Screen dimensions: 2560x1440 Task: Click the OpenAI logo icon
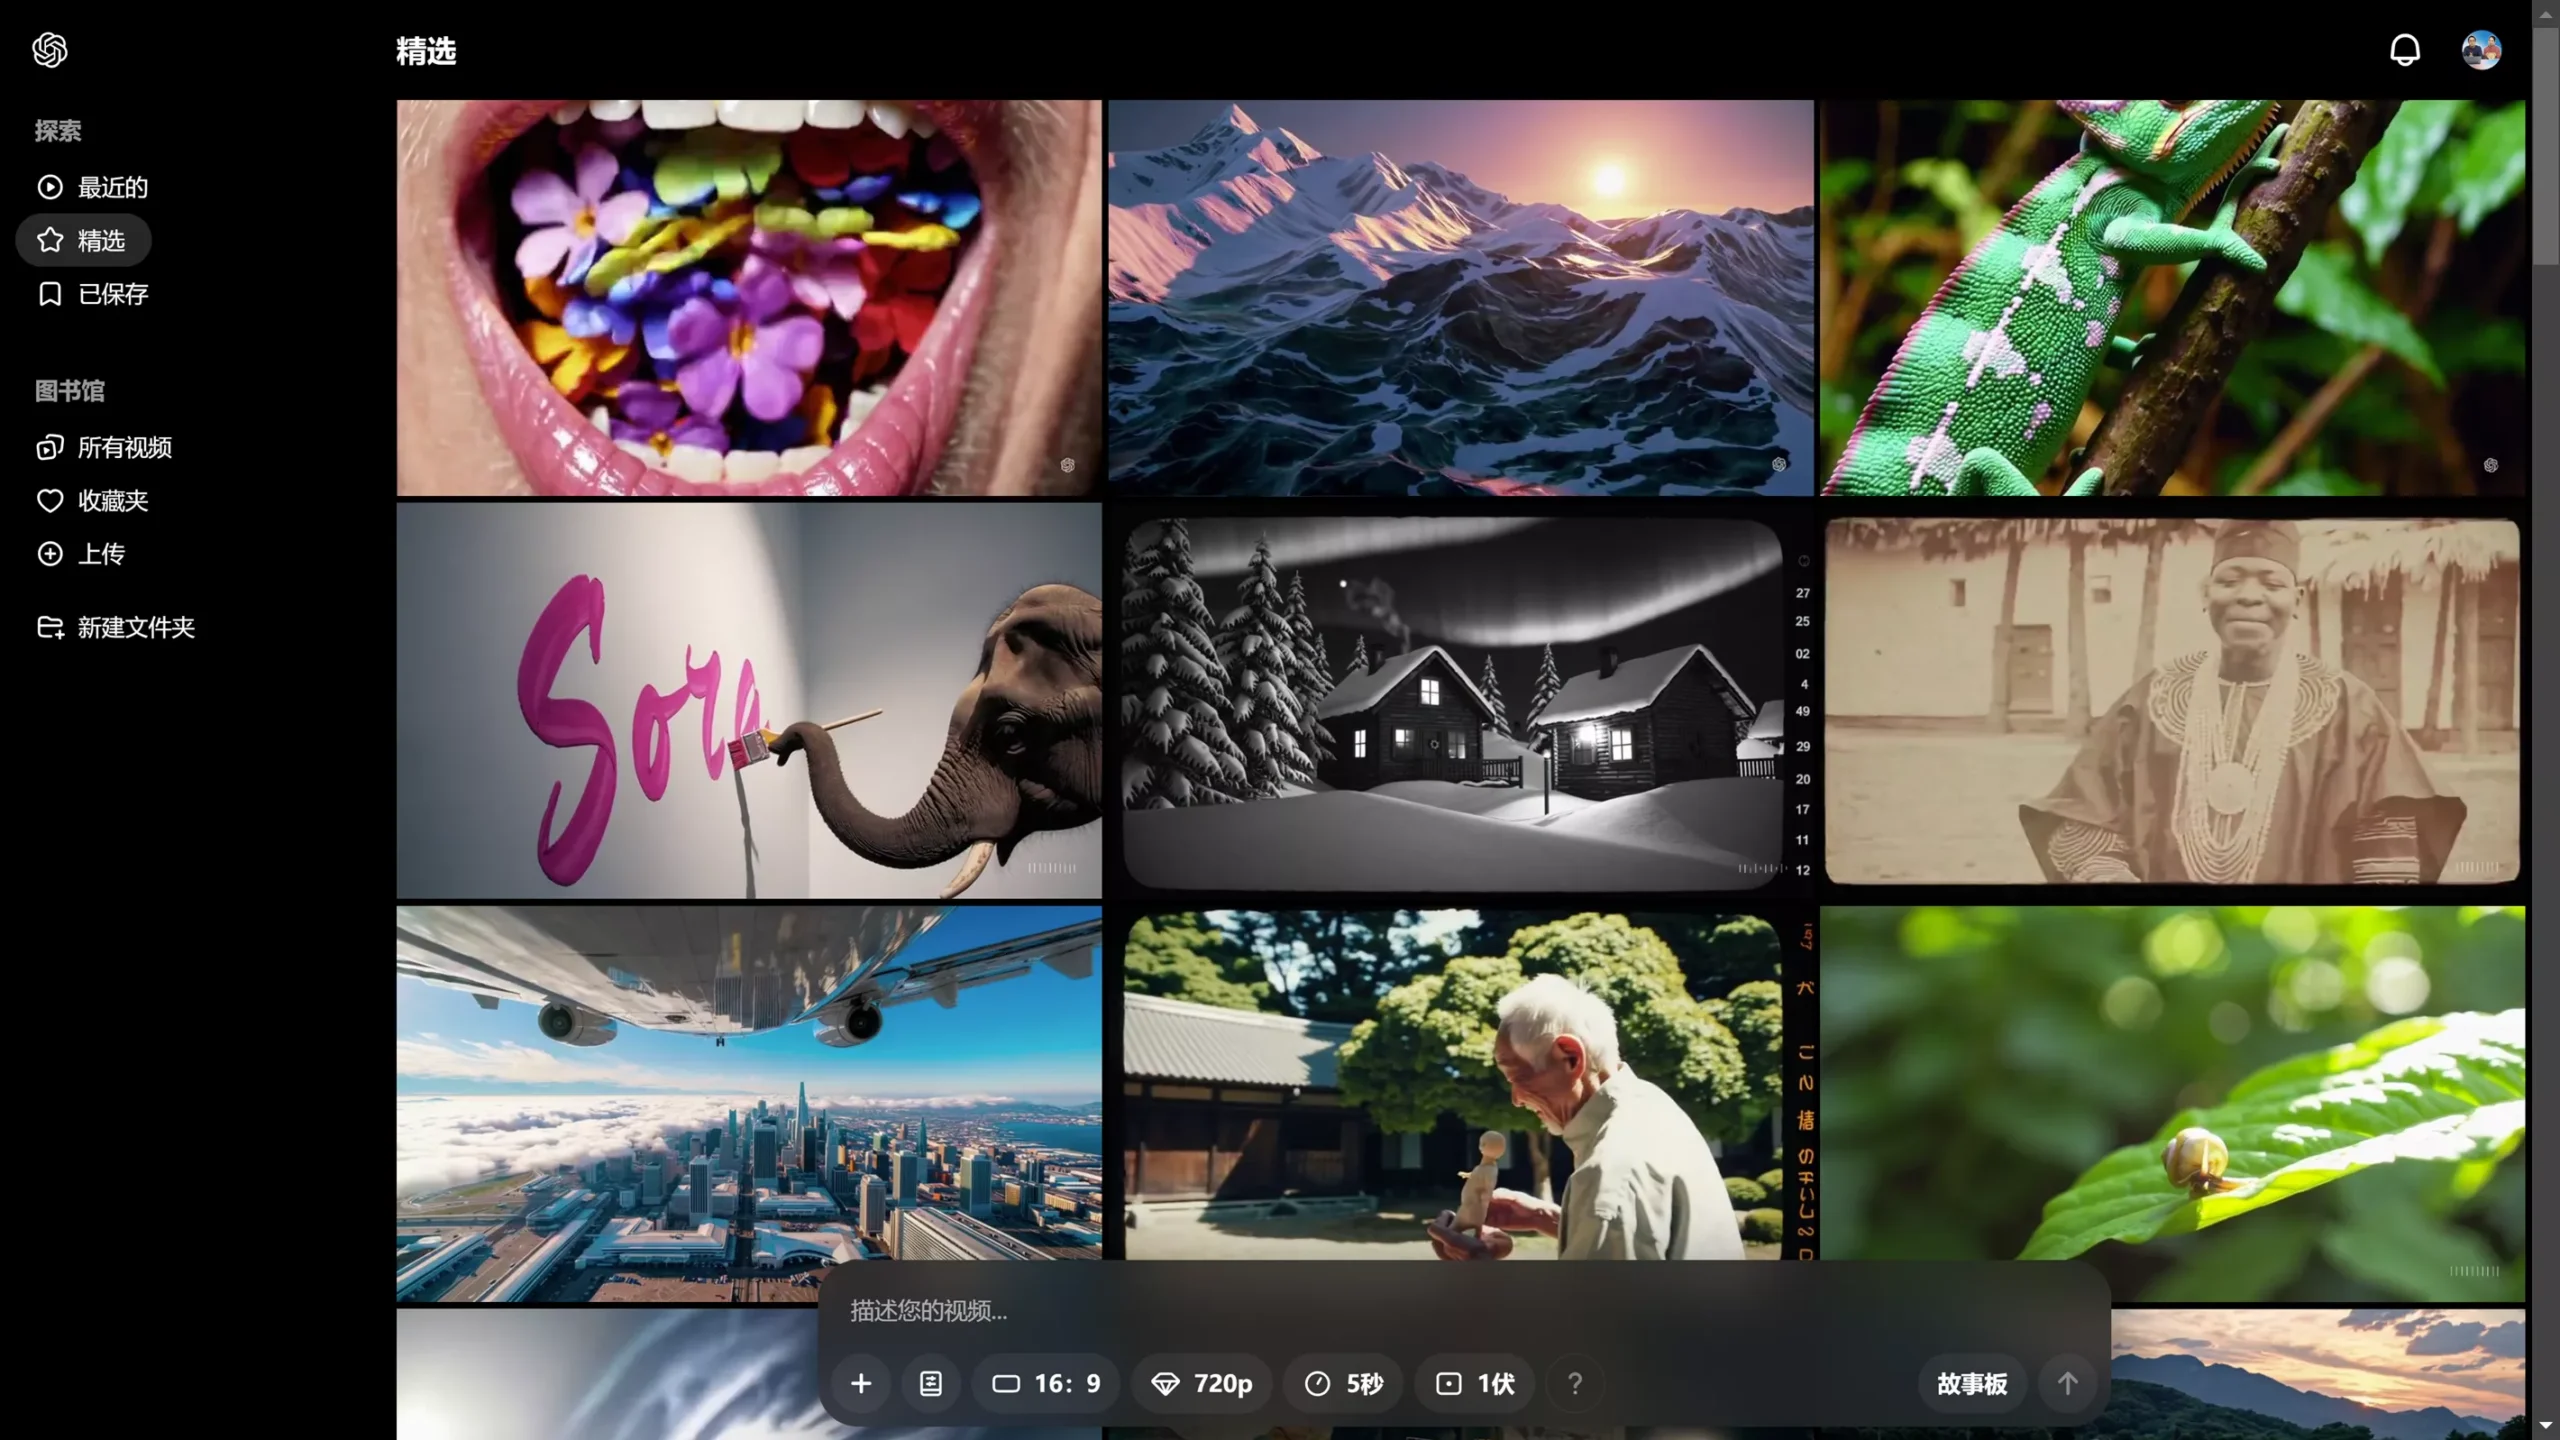pyautogui.click(x=50, y=50)
